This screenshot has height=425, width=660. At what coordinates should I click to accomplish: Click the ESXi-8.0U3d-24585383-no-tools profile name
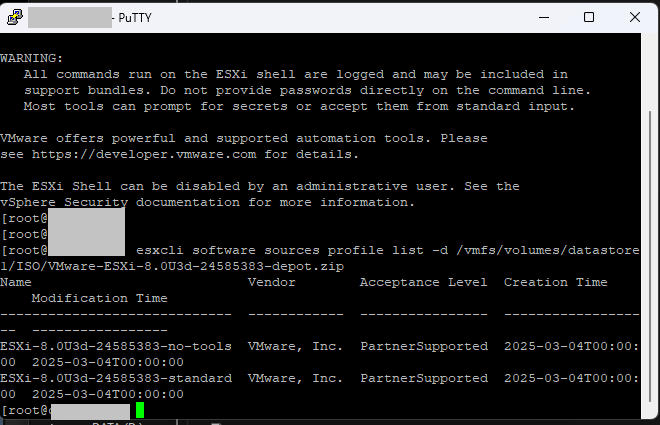coord(116,346)
